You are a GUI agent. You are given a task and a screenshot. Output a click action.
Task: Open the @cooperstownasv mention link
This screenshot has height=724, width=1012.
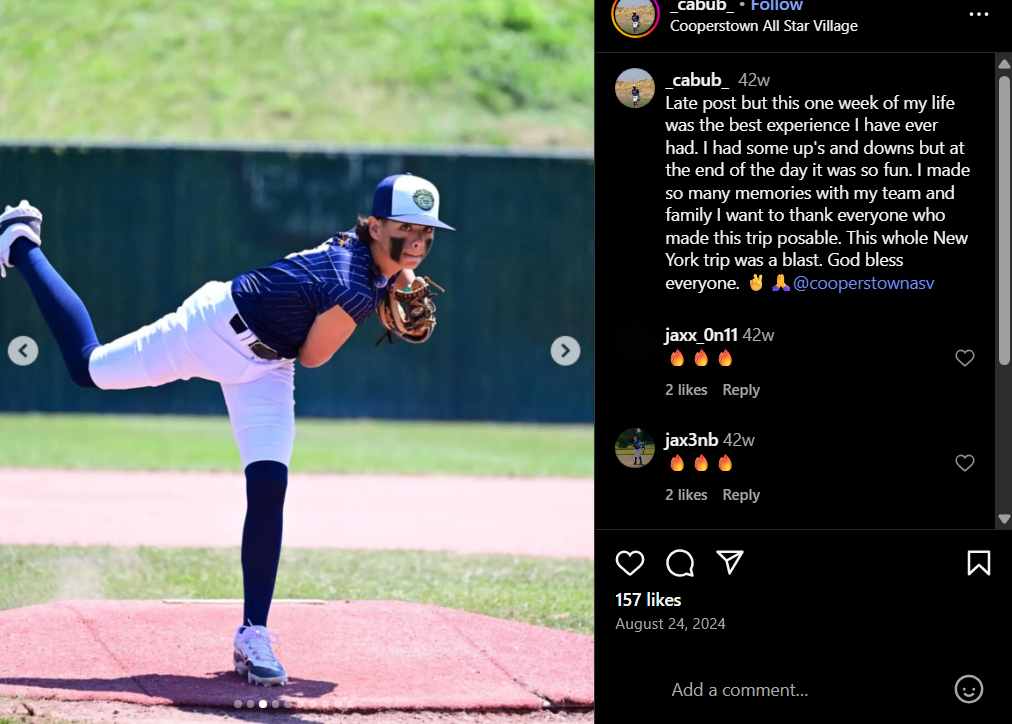(864, 283)
